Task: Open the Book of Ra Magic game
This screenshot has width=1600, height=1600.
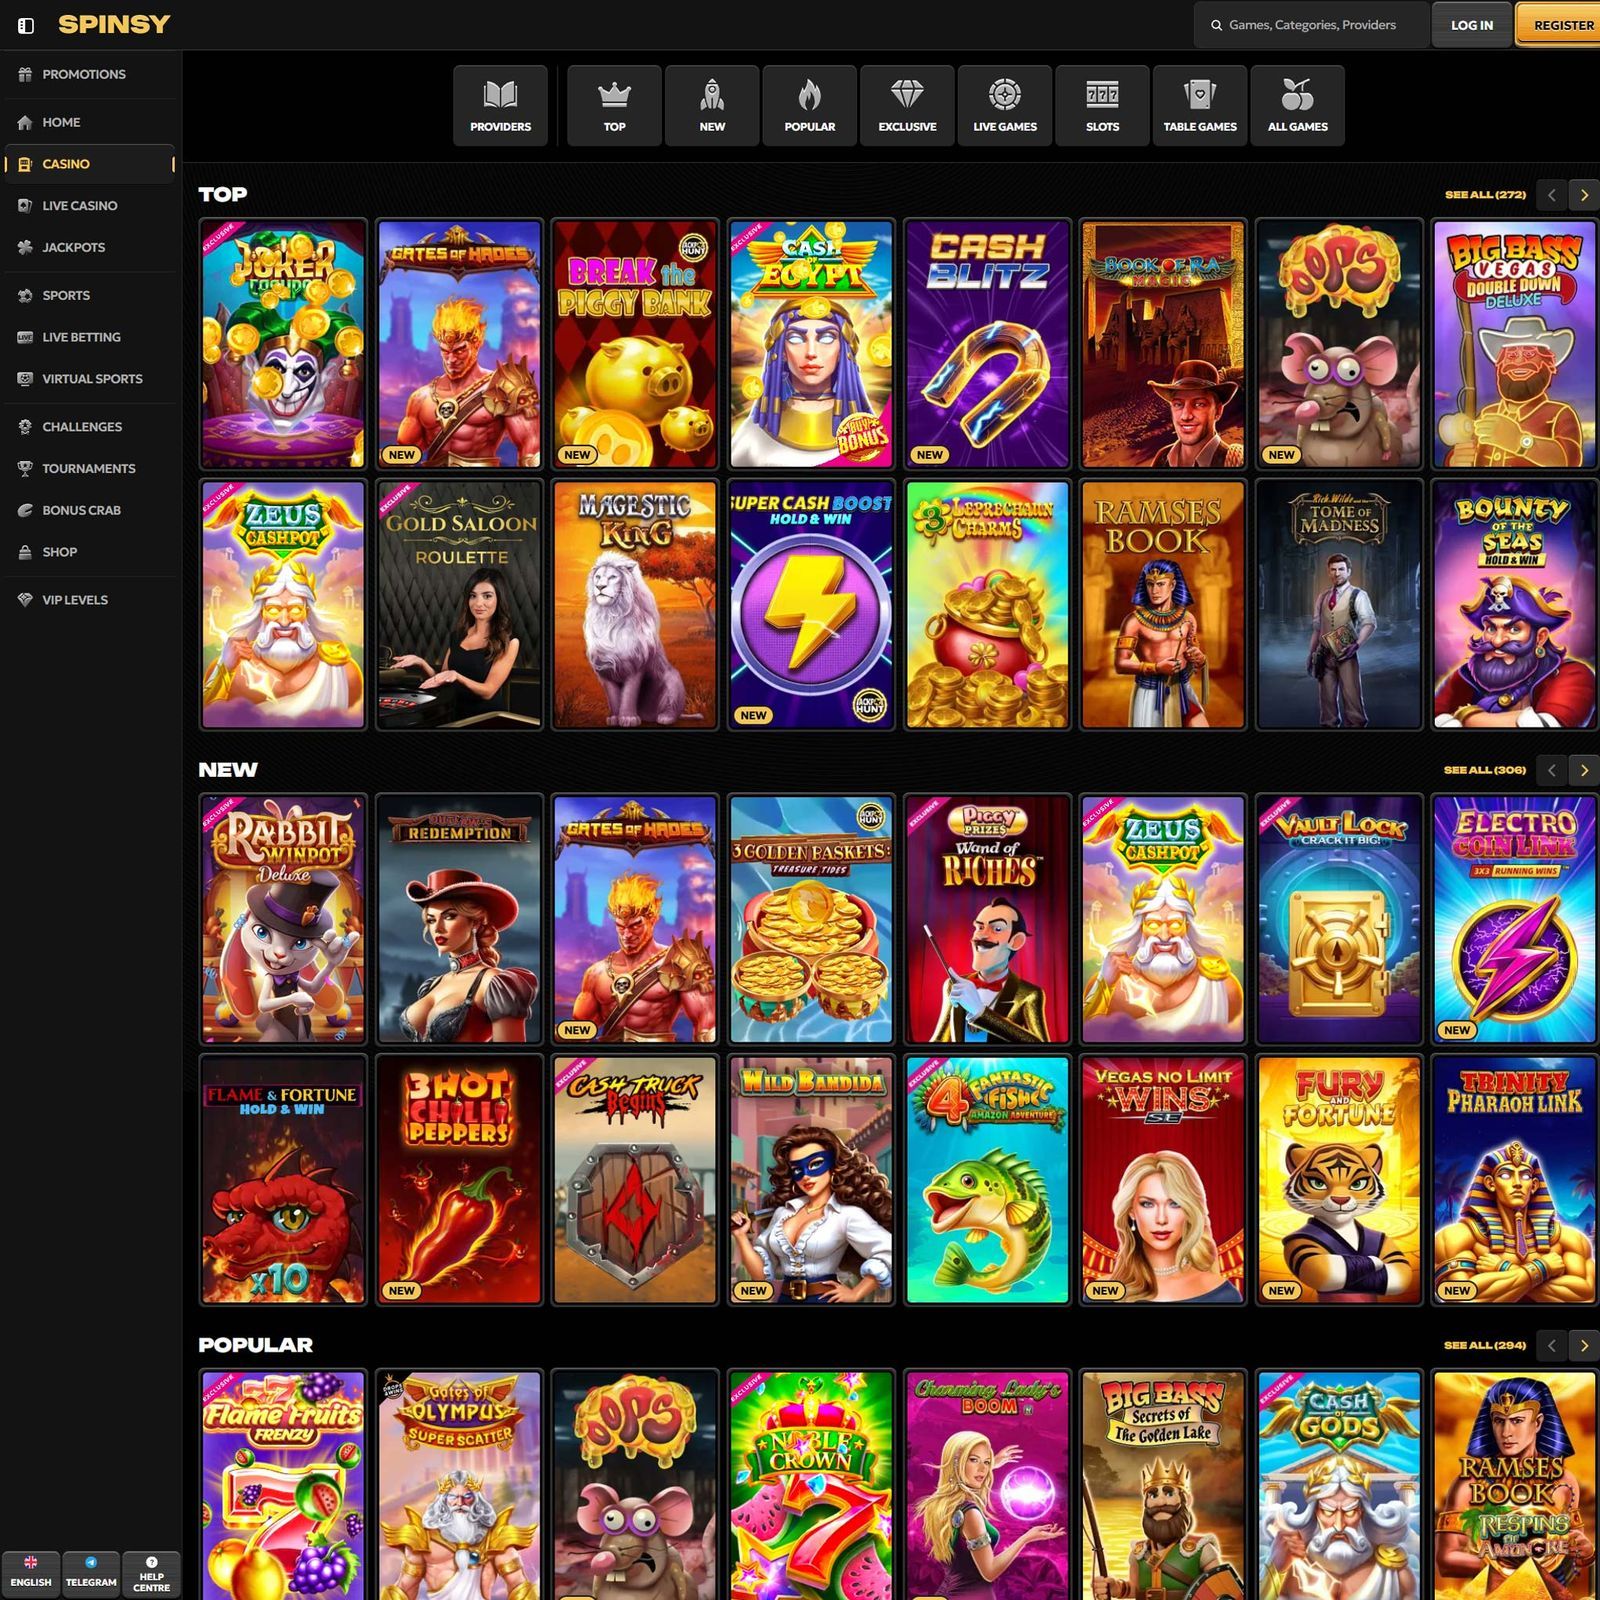Action: point(1163,344)
